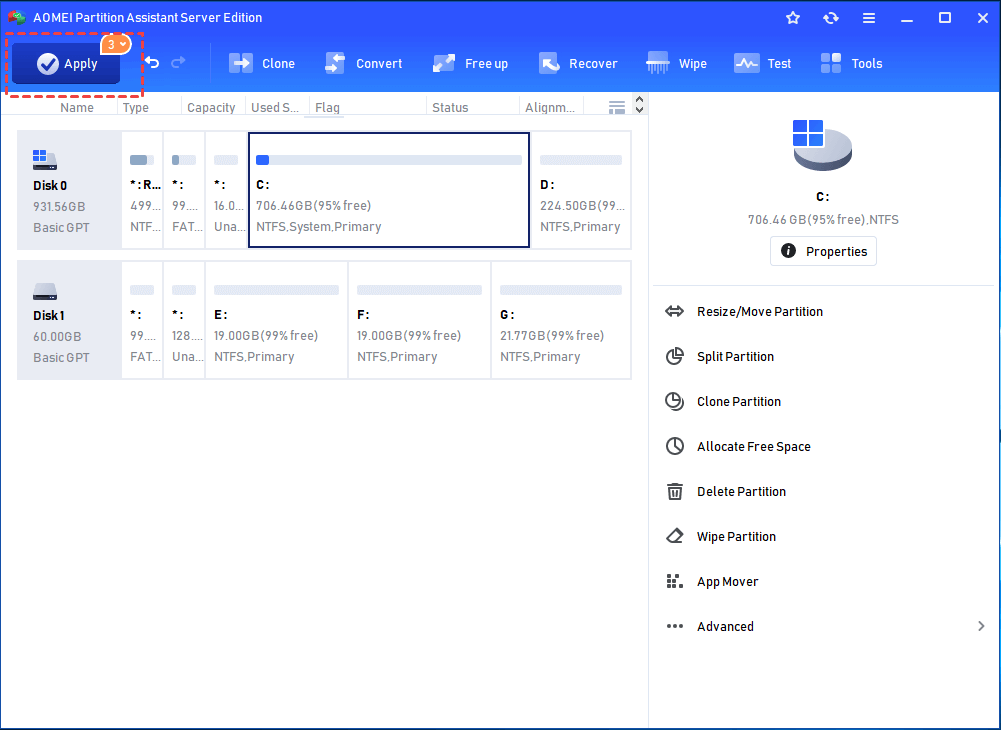Select the F: 19.00GB partition

(419, 320)
